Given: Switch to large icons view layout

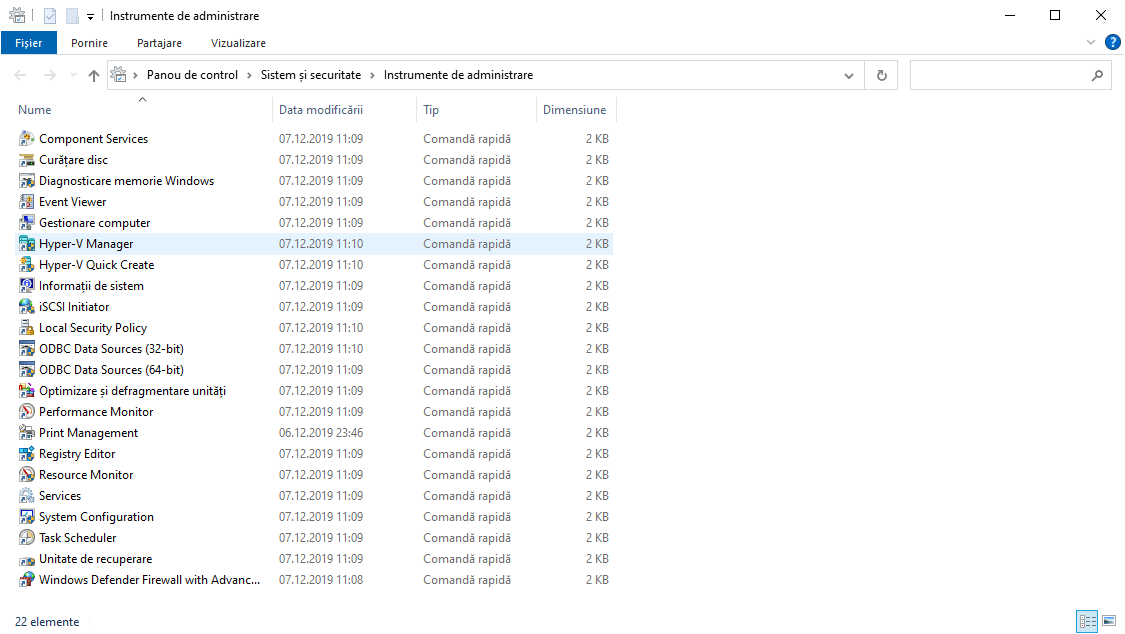Looking at the screenshot, I should click(1108, 622).
